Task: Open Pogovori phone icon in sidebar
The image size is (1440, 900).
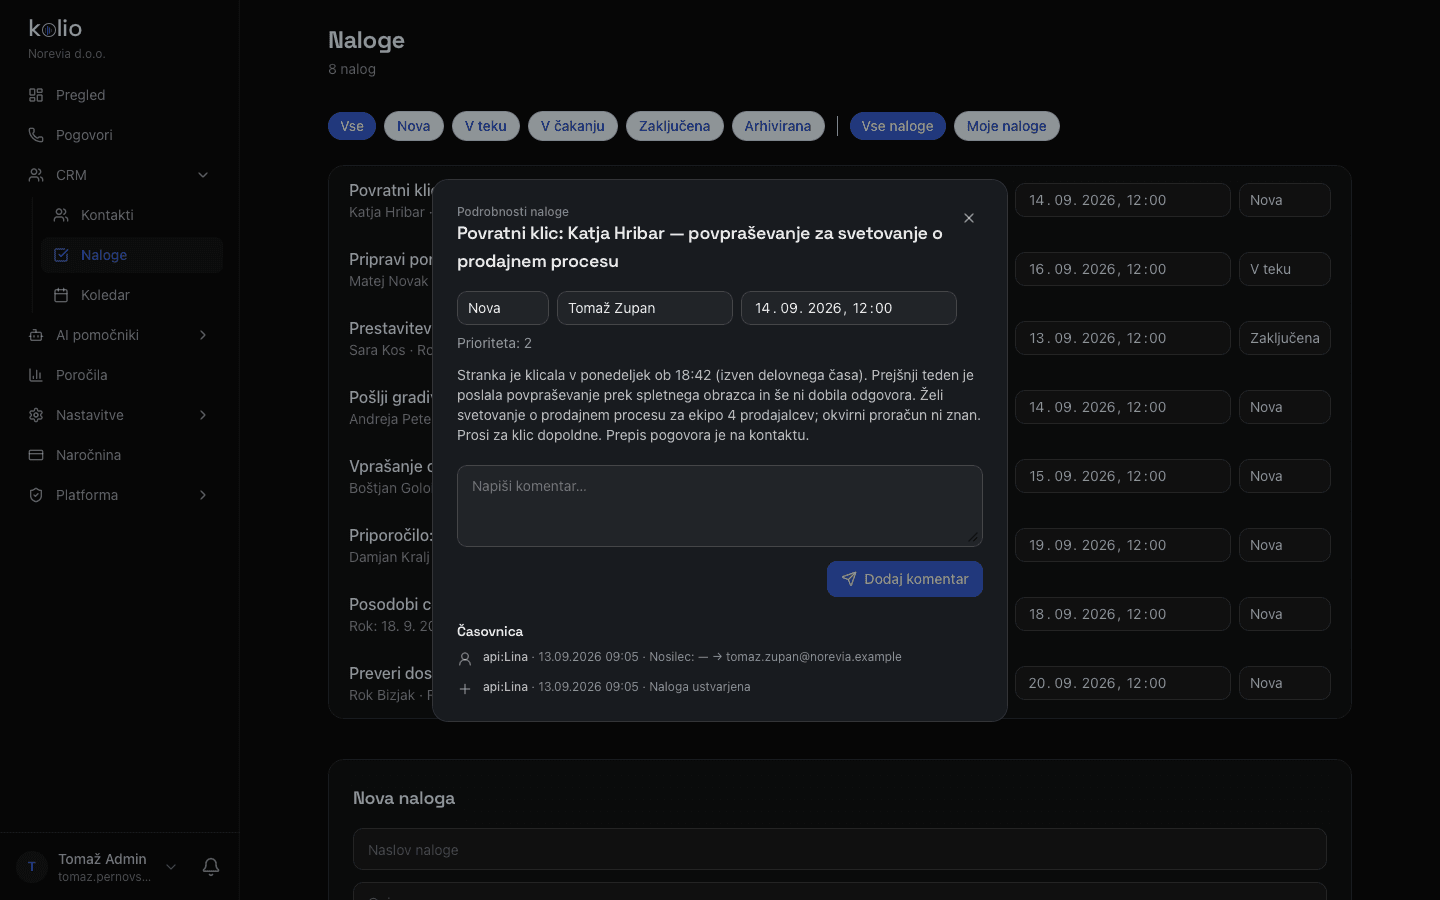Action: coord(36,135)
